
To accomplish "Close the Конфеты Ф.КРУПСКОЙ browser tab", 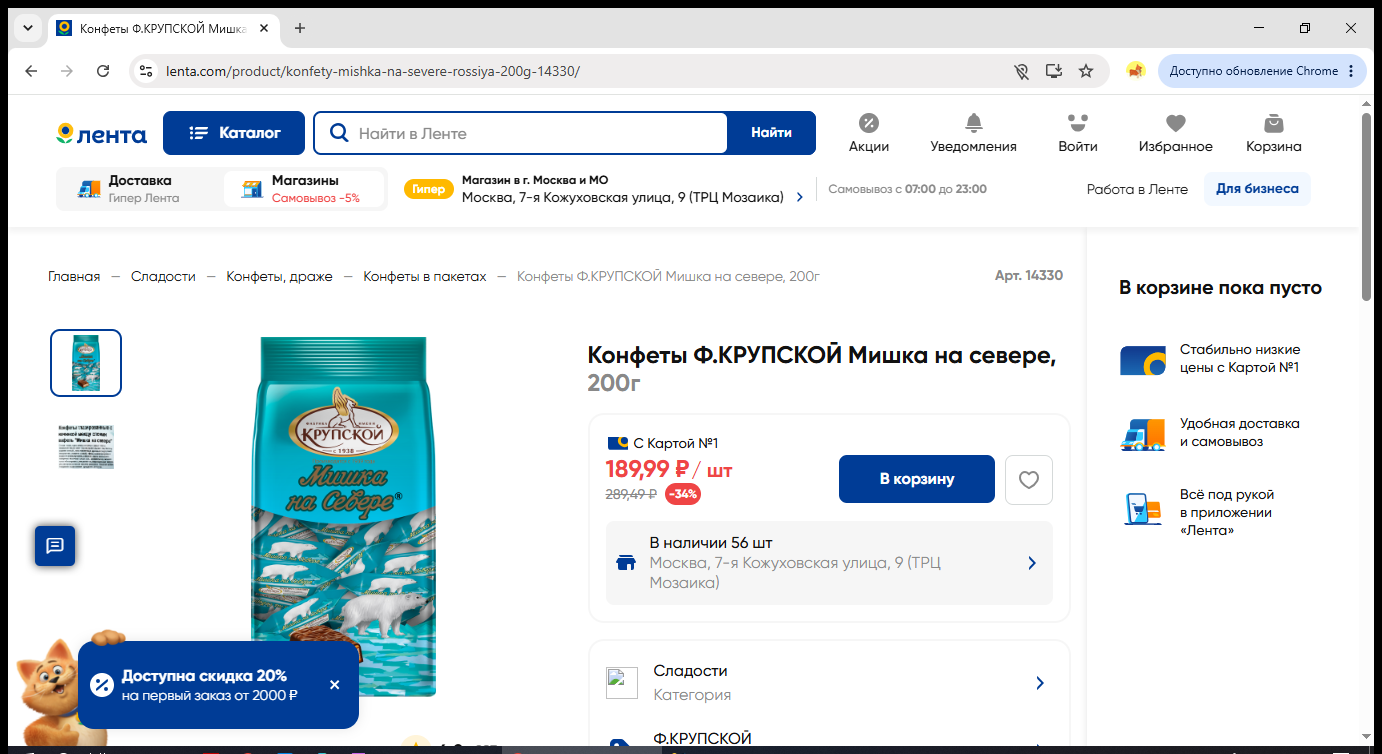I will click(x=264, y=28).
